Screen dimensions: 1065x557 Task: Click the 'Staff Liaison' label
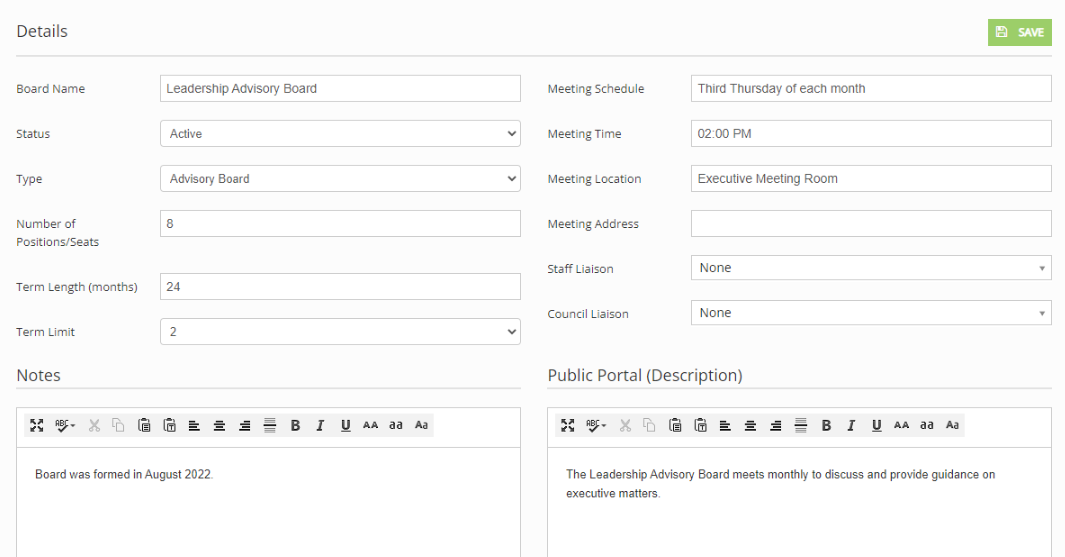580,269
